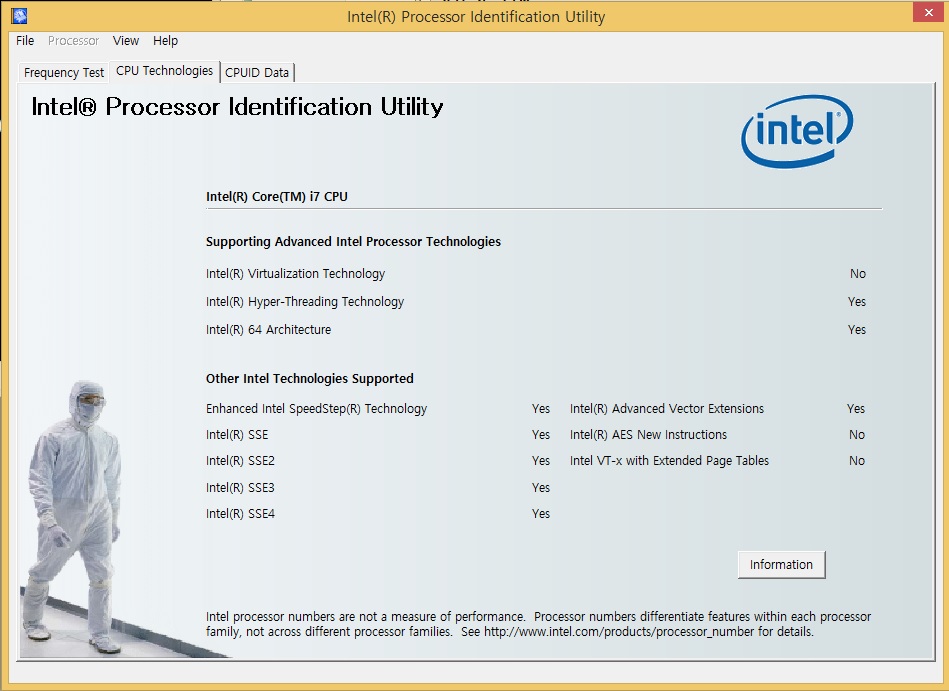Click the Yes value for Intel(R) SSE4
Viewport: 949px width, 691px height.
pos(541,514)
